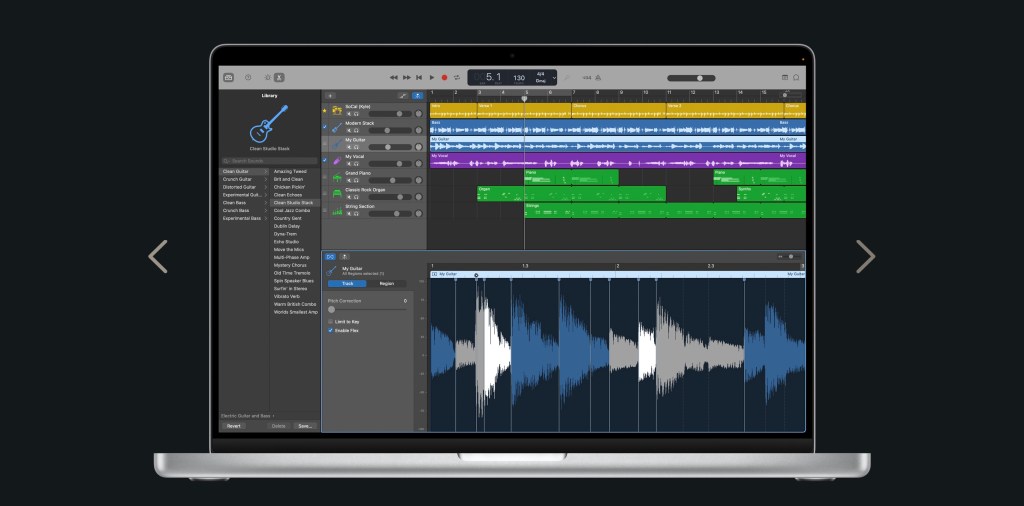
Task: Click the Play transport button
Action: (x=432, y=77)
